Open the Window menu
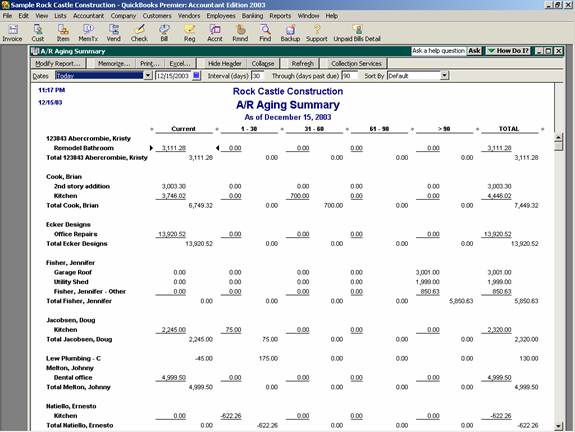Viewport: 575px width, 432px height. 308,16
